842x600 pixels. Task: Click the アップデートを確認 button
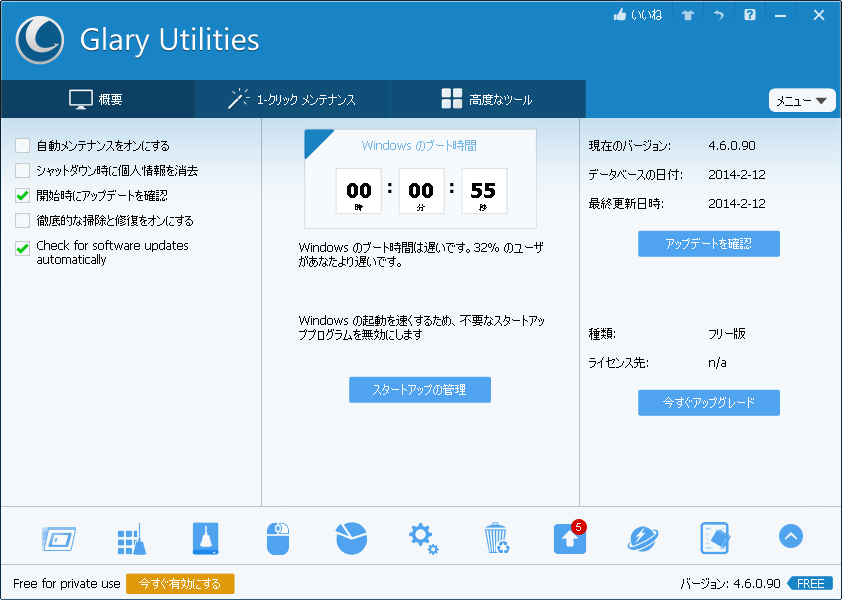[x=709, y=244]
